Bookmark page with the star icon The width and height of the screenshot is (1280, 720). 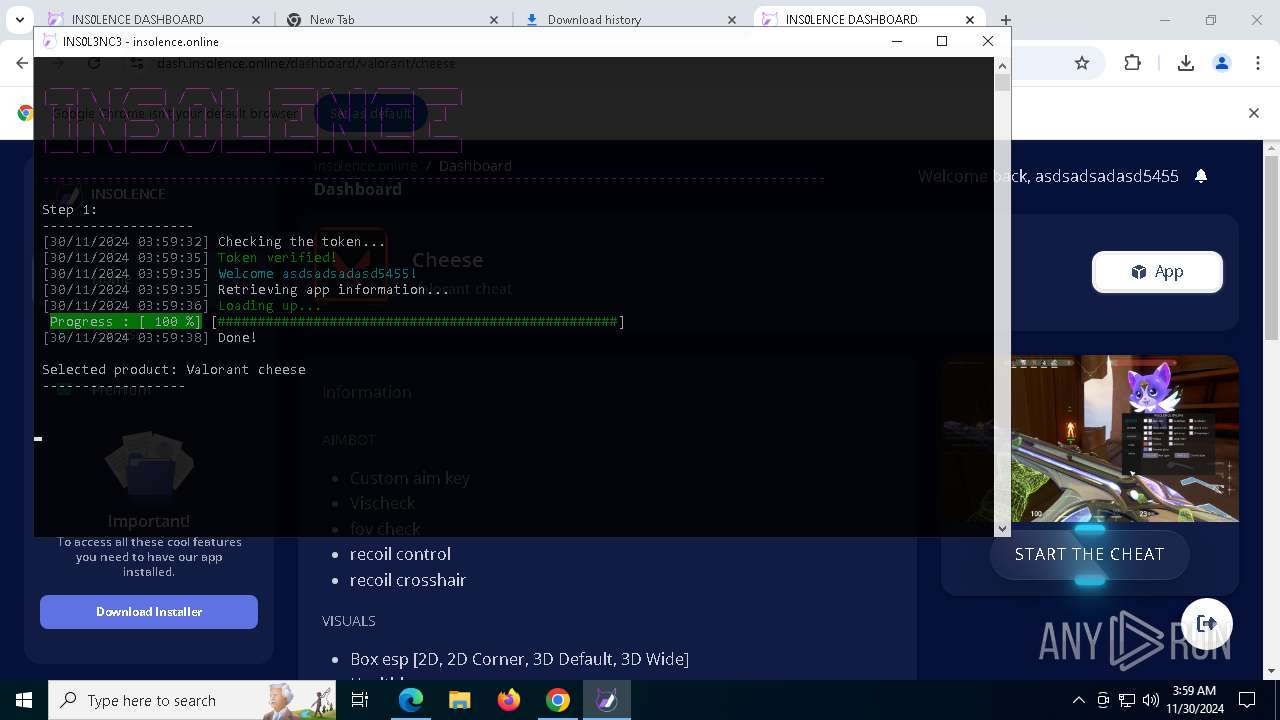click(1082, 63)
